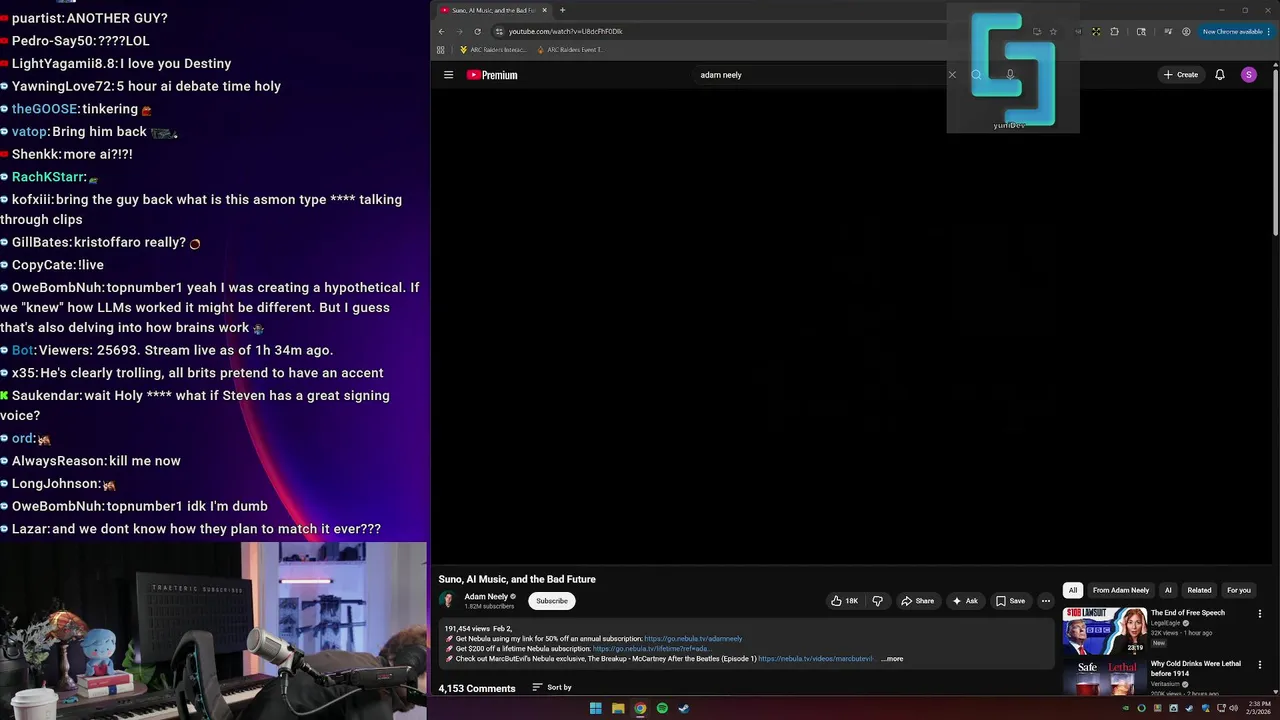View site information icon beside URL

click(x=499, y=31)
